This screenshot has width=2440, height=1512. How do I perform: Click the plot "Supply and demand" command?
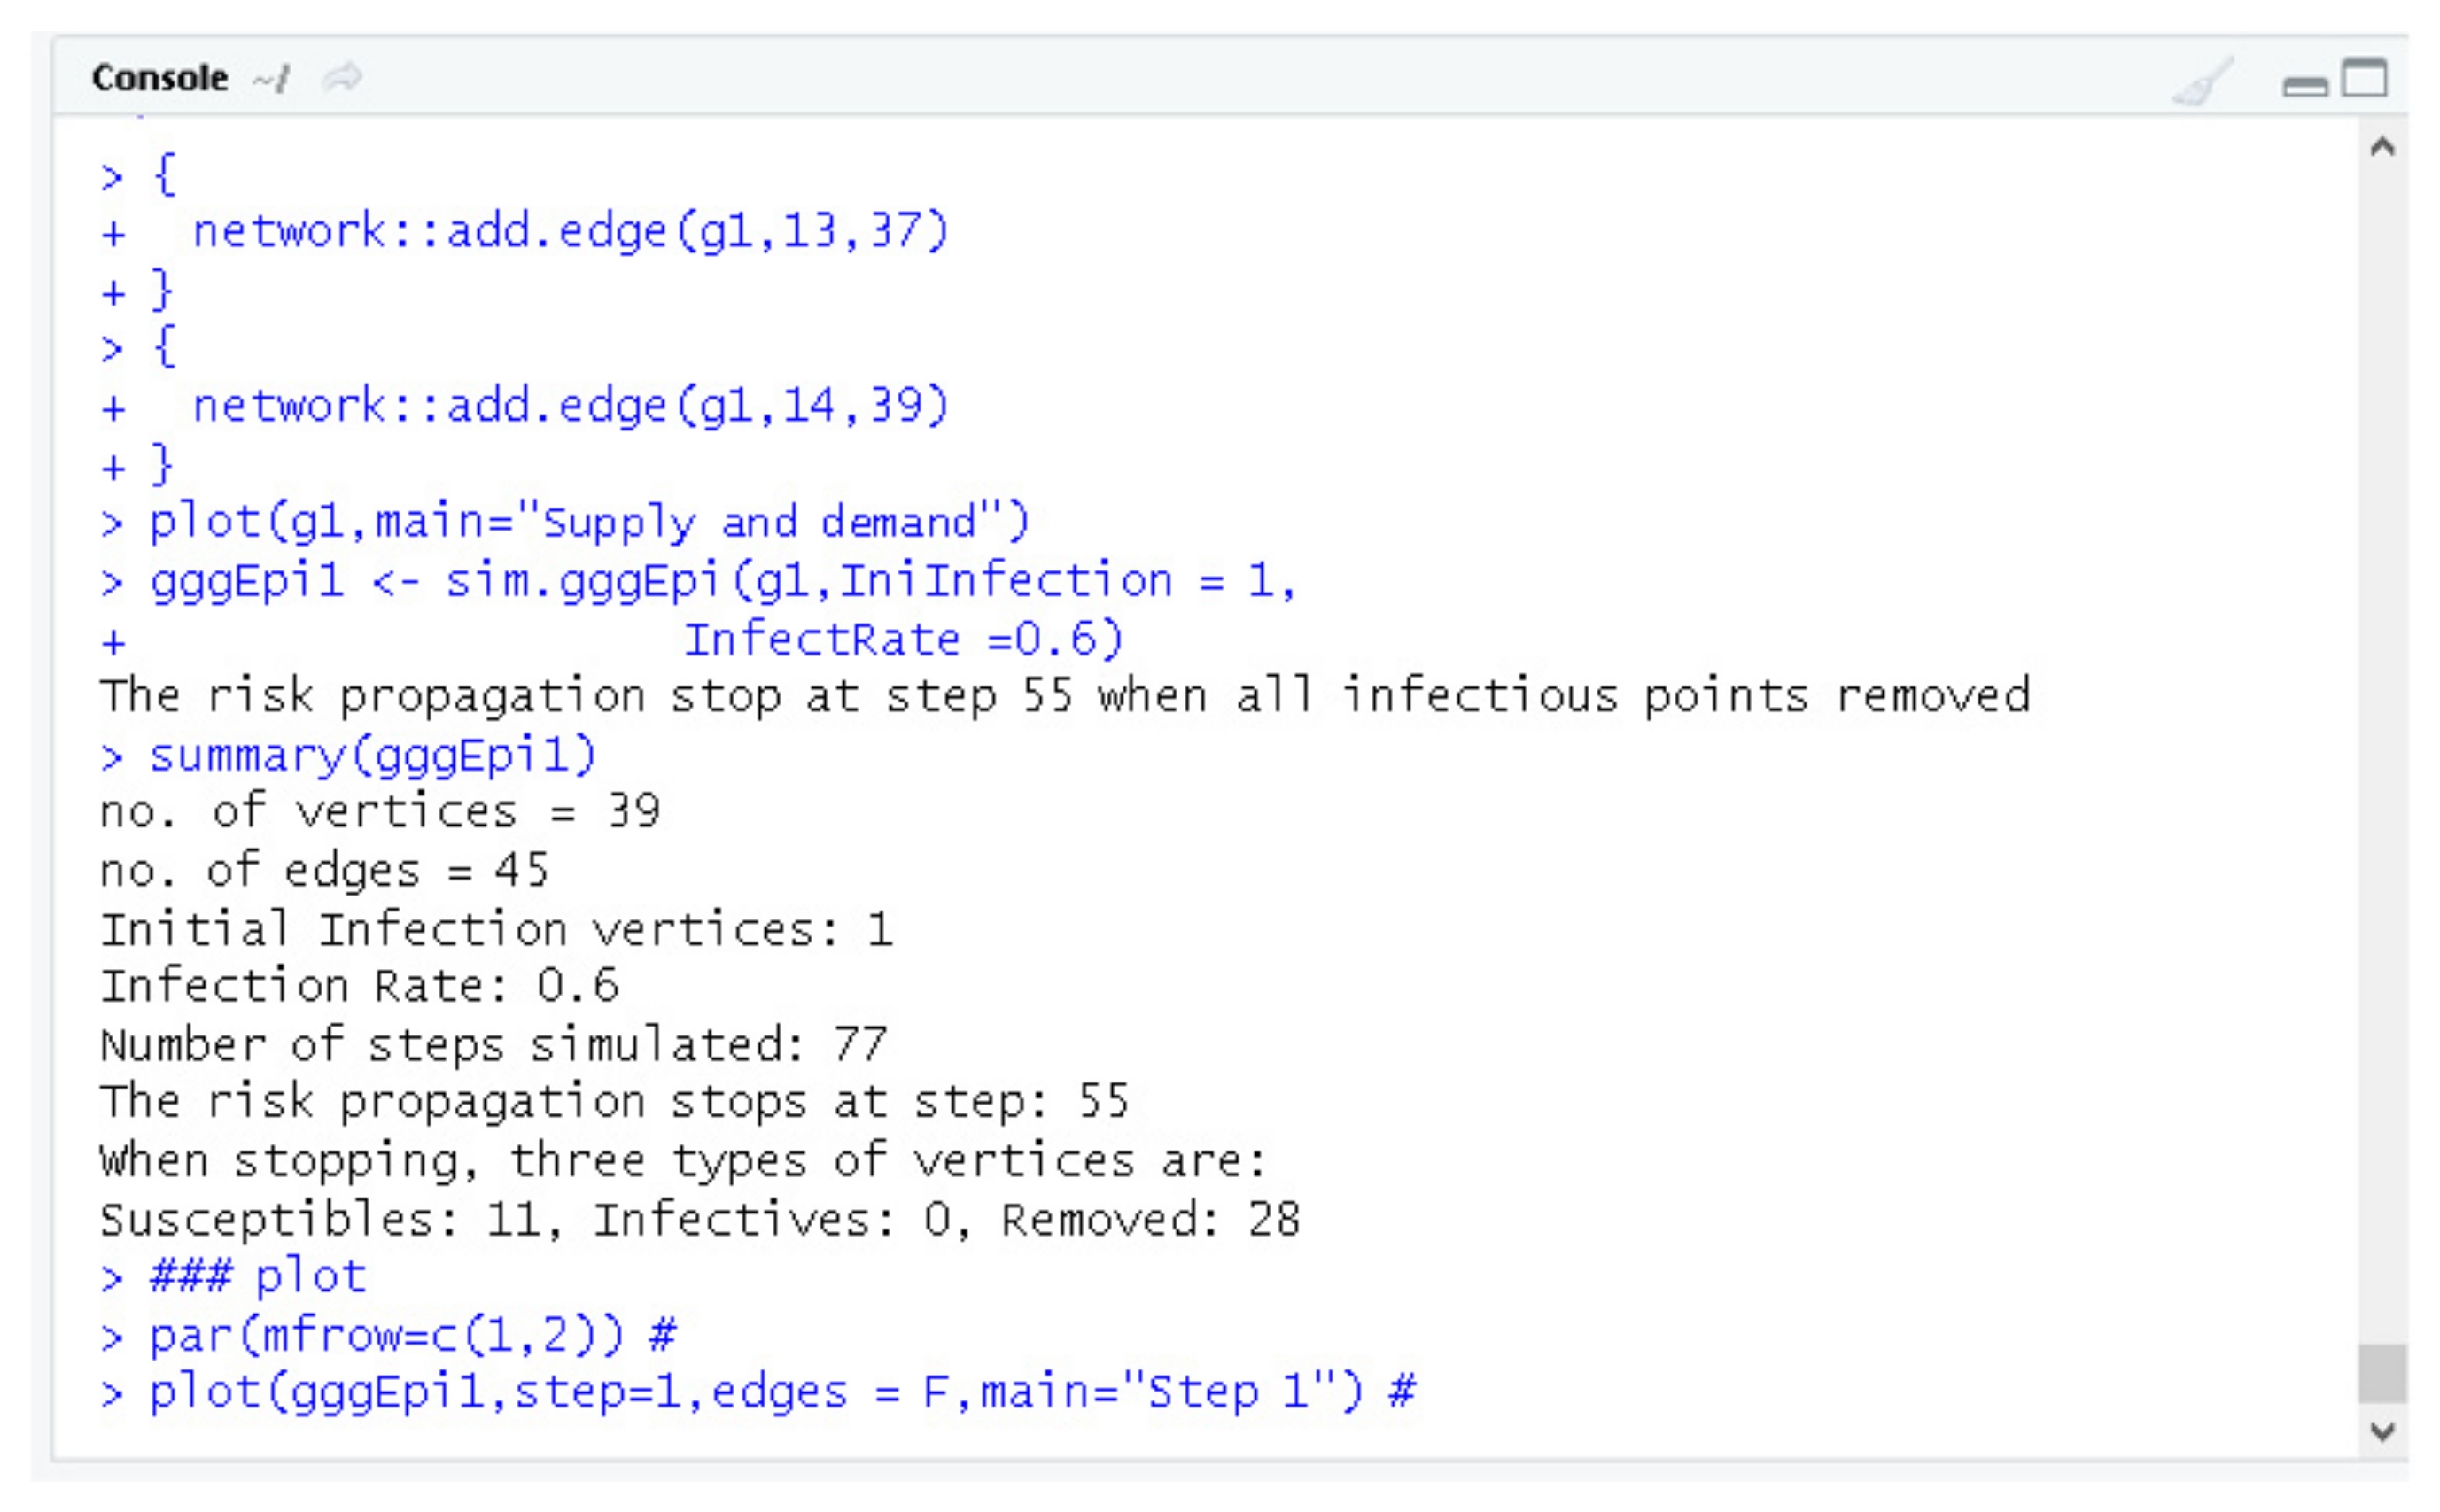[x=588, y=523]
